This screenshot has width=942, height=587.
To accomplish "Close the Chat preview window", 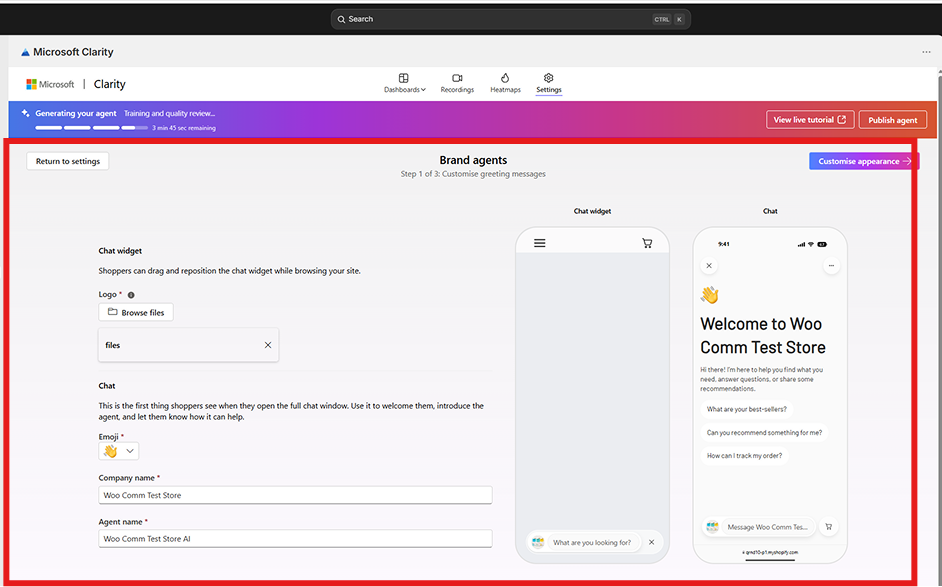I will [709, 266].
